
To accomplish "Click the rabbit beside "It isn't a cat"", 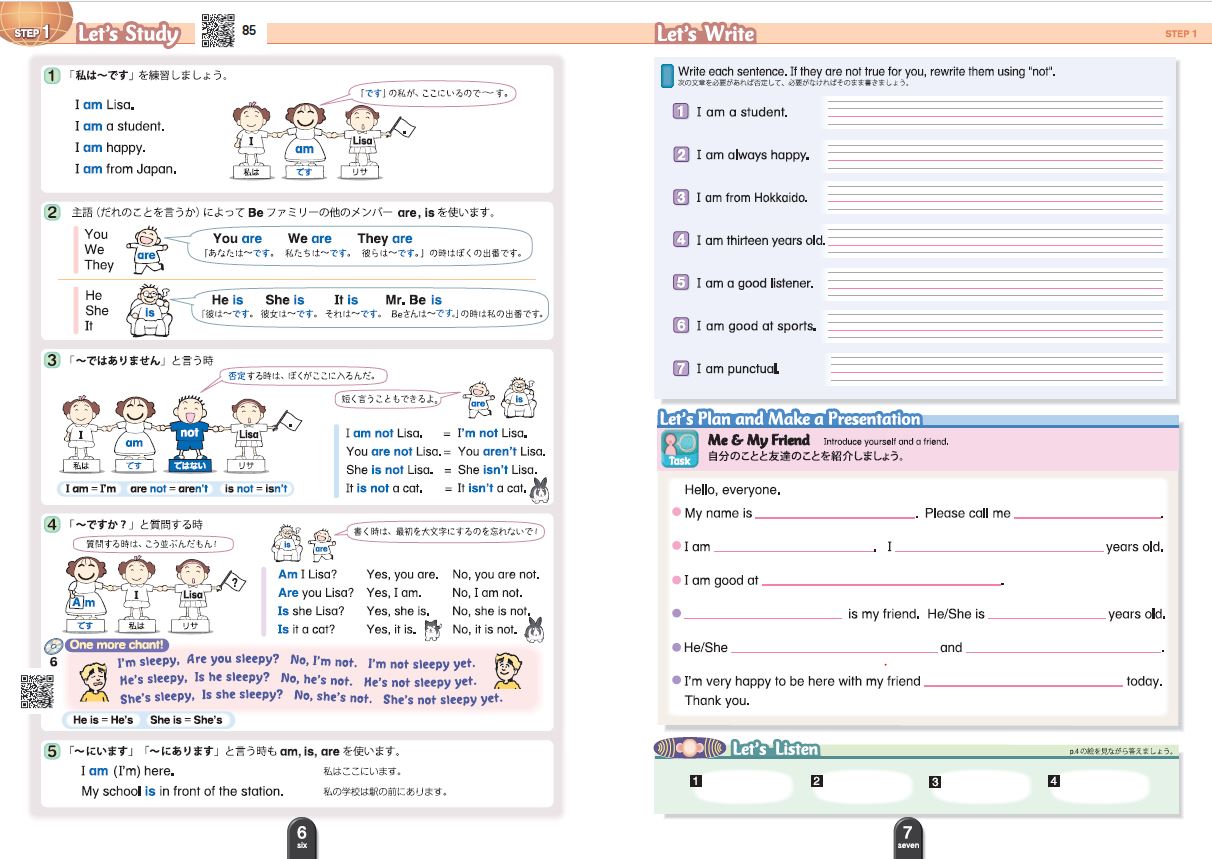I will [542, 487].
